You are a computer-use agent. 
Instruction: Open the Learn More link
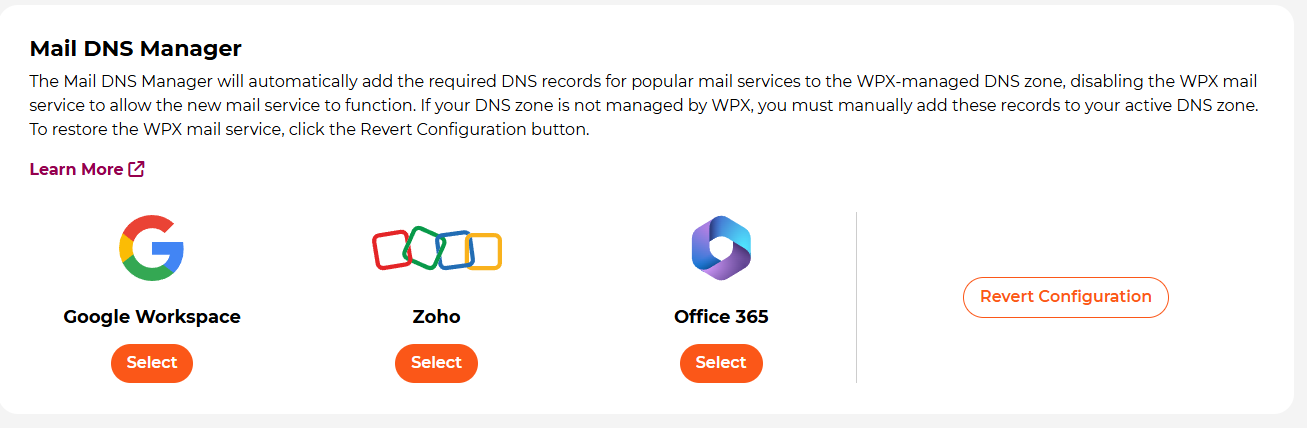coord(87,169)
